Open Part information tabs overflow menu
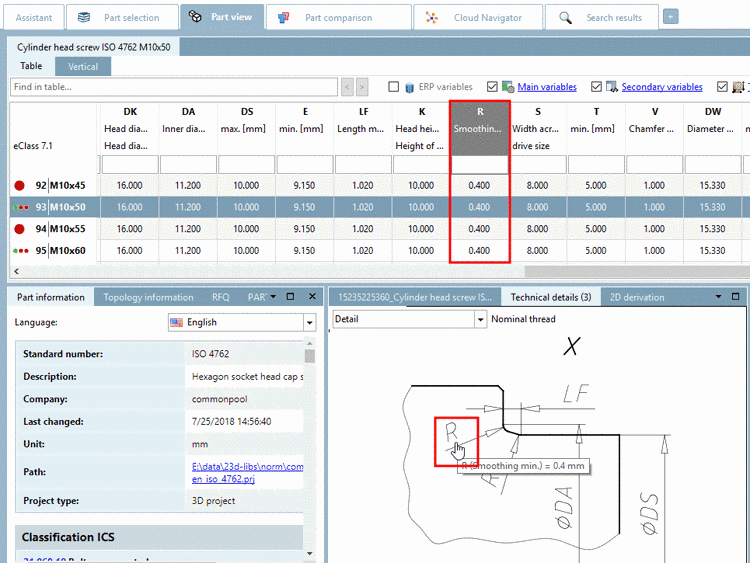Image resolution: width=750 pixels, height=563 pixels. point(273,297)
